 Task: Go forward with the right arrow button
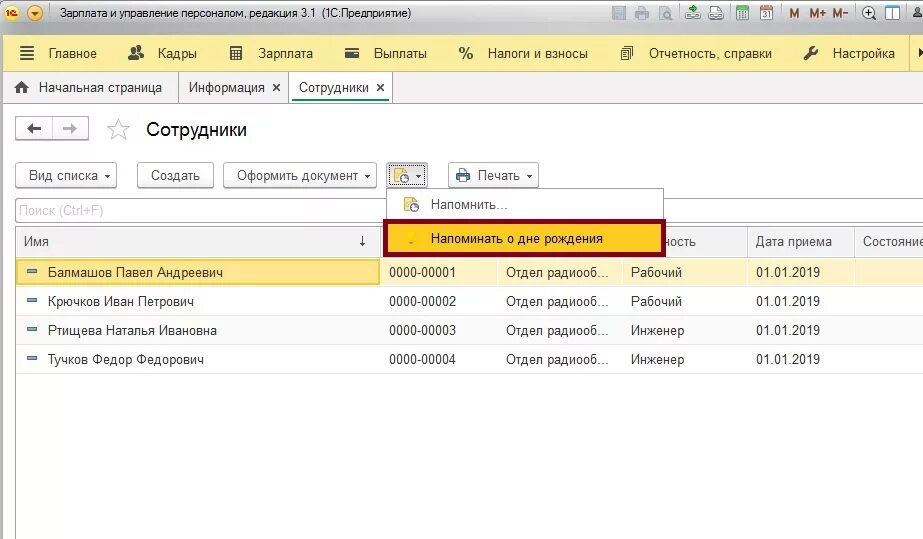[x=70, y=128]
